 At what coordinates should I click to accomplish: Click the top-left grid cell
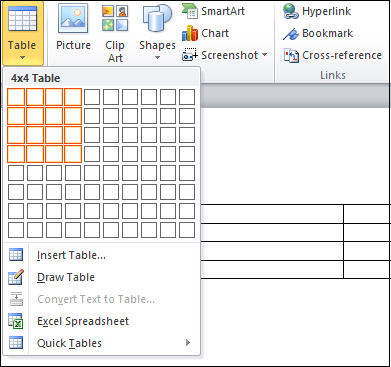point(16,97)
